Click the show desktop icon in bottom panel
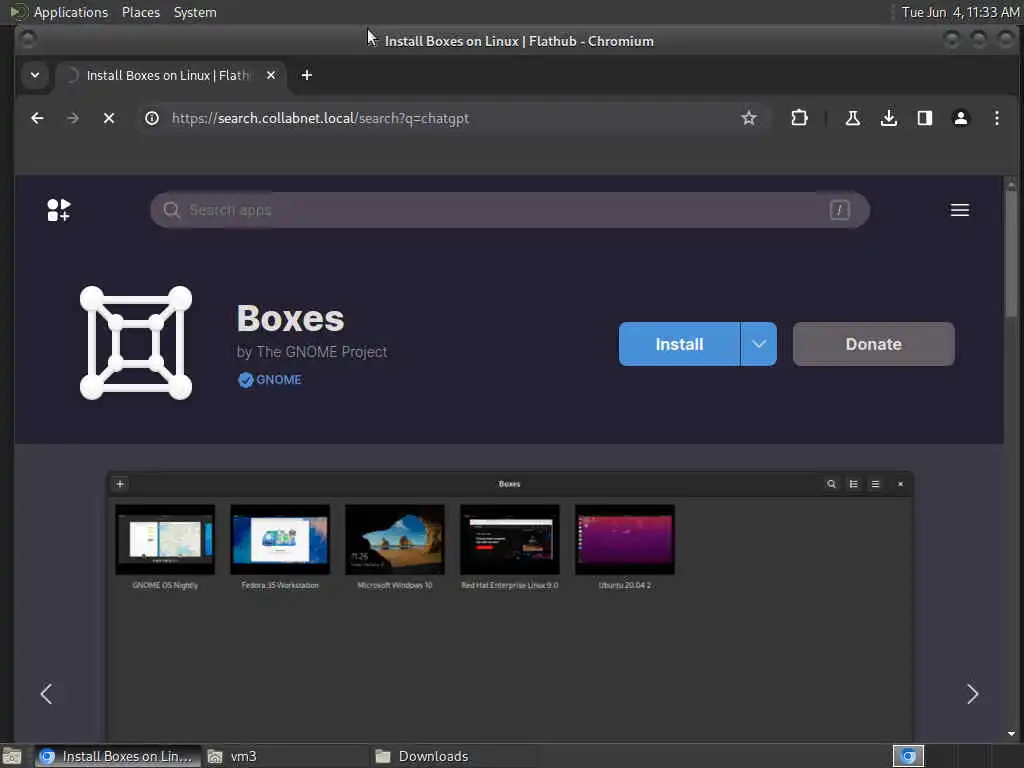This screenshot has height=768, width=1024. click(x=12, y=756)
